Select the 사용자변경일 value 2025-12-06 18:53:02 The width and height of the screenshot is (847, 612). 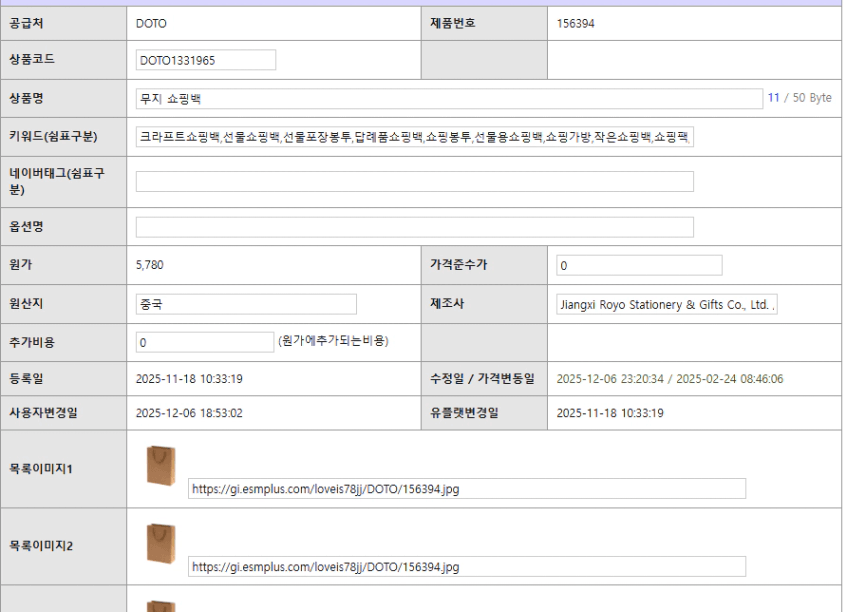(189, 413)
